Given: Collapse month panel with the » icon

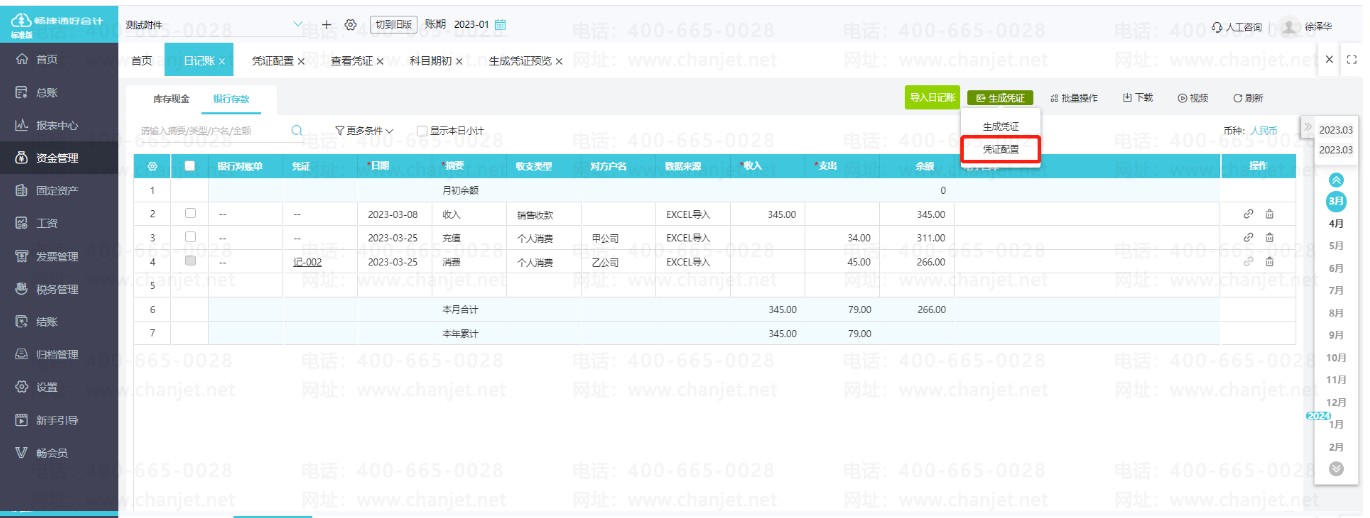Looking at the screenshot, I should point(1308,127).
